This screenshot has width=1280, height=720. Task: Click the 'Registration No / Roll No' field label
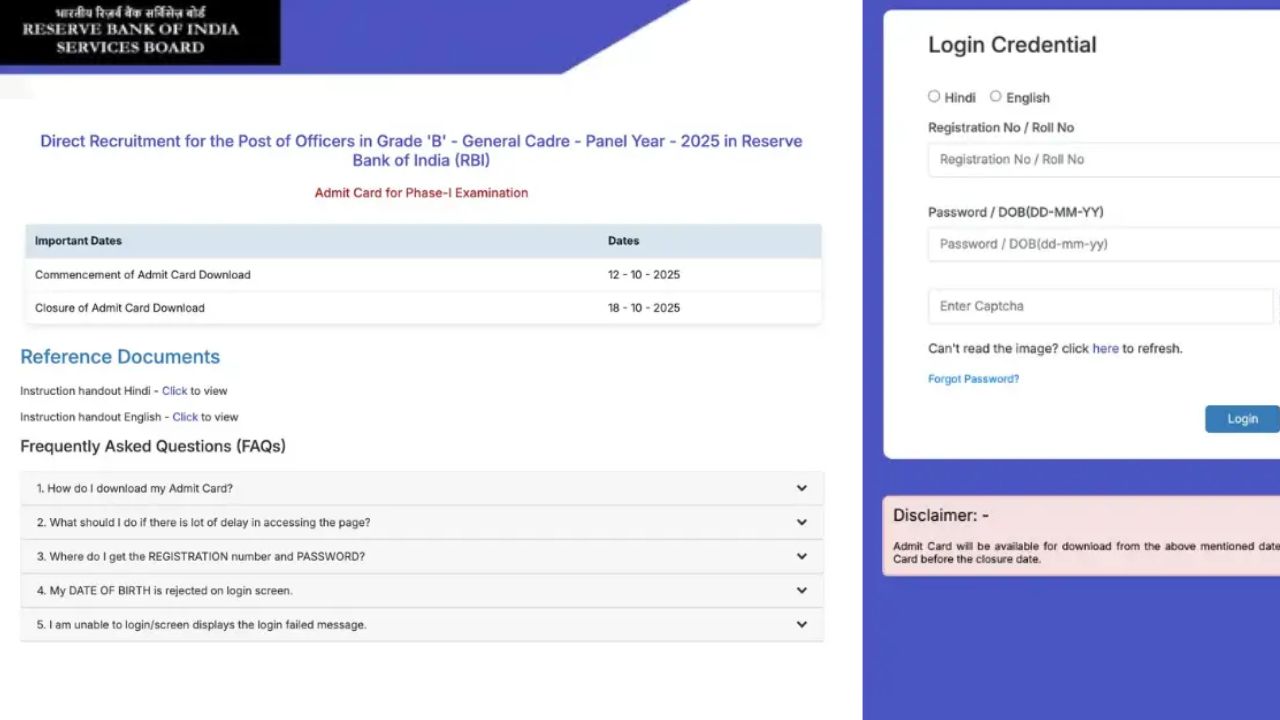pos(1001,128)
